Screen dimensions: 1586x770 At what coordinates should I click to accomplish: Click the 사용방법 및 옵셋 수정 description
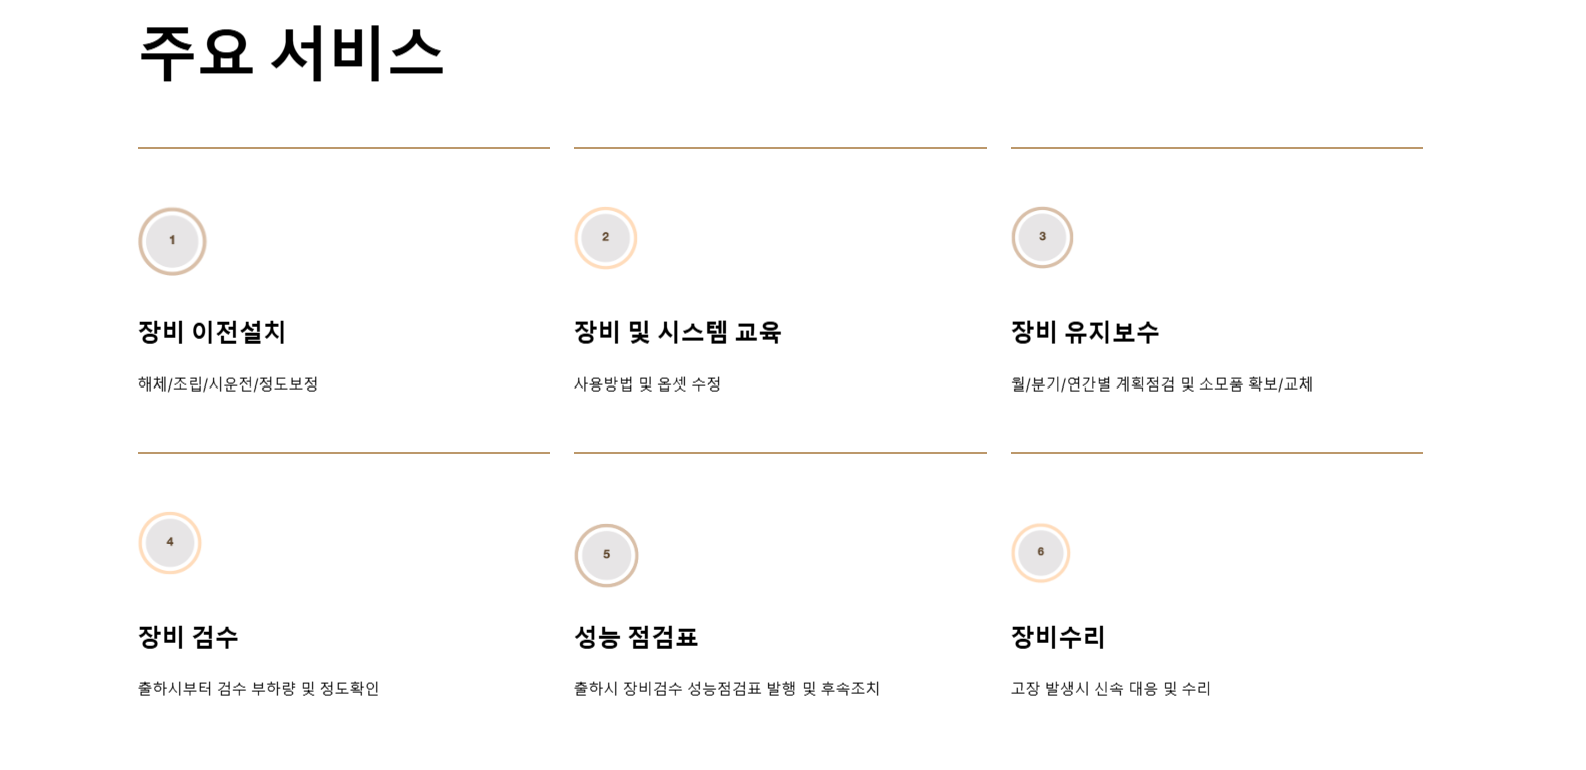647,384
